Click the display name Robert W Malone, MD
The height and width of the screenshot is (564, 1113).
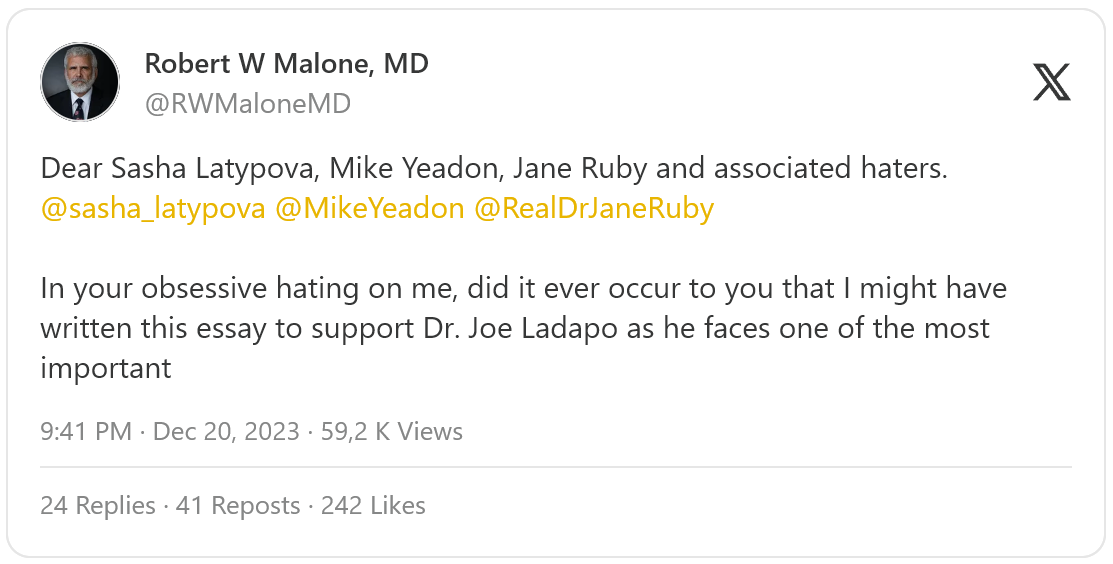click(x=286, y=64)
